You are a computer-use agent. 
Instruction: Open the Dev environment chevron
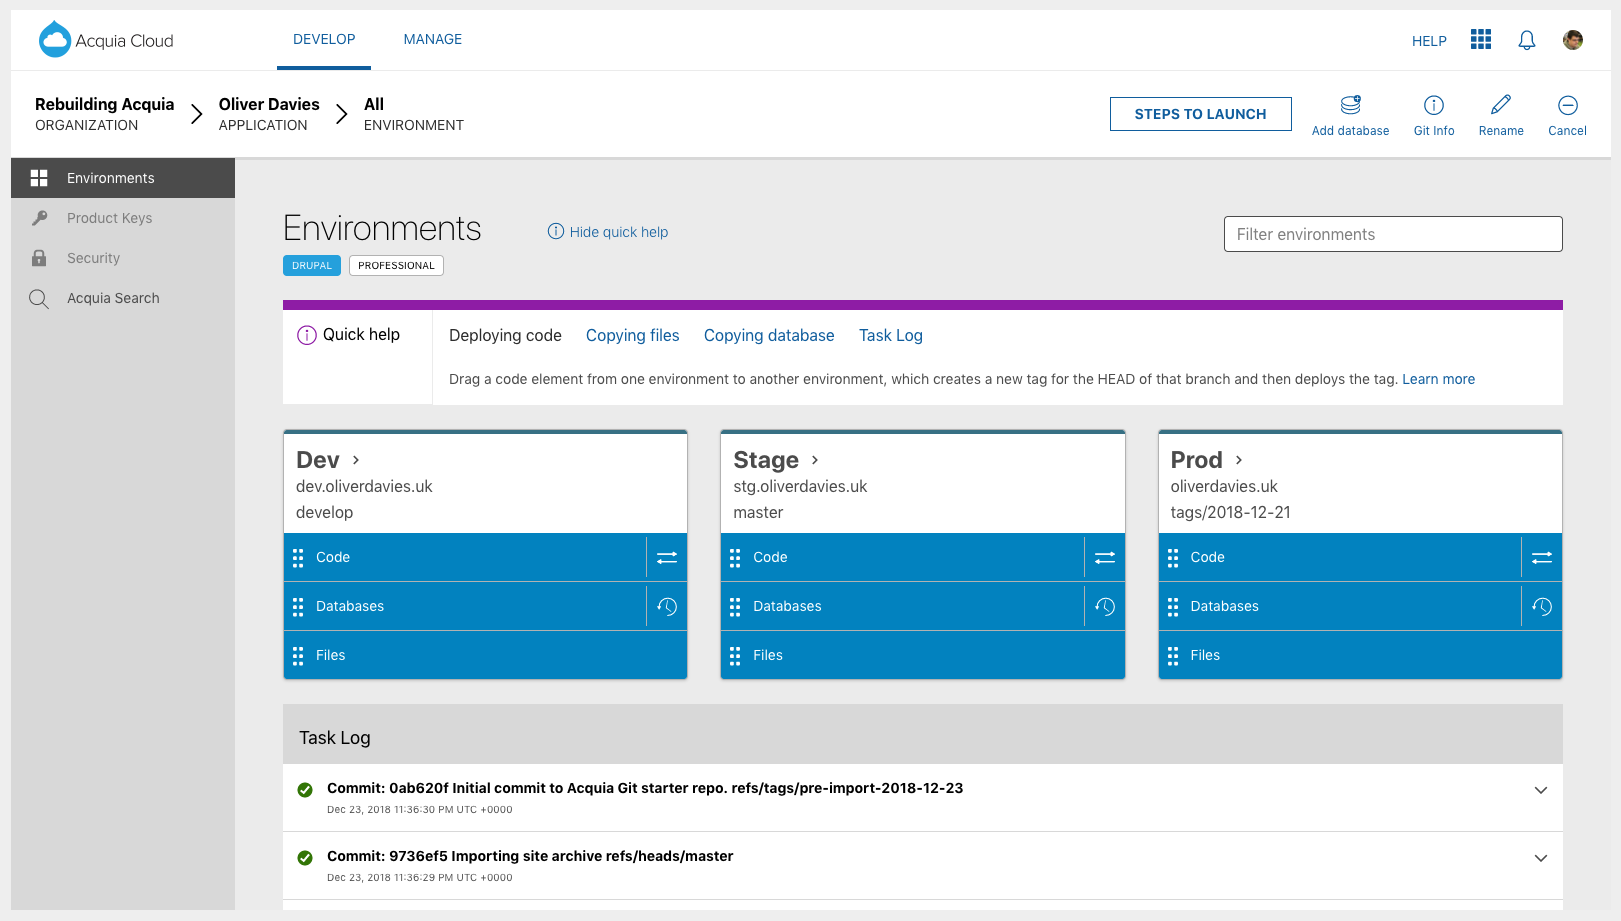click(356, 460)
